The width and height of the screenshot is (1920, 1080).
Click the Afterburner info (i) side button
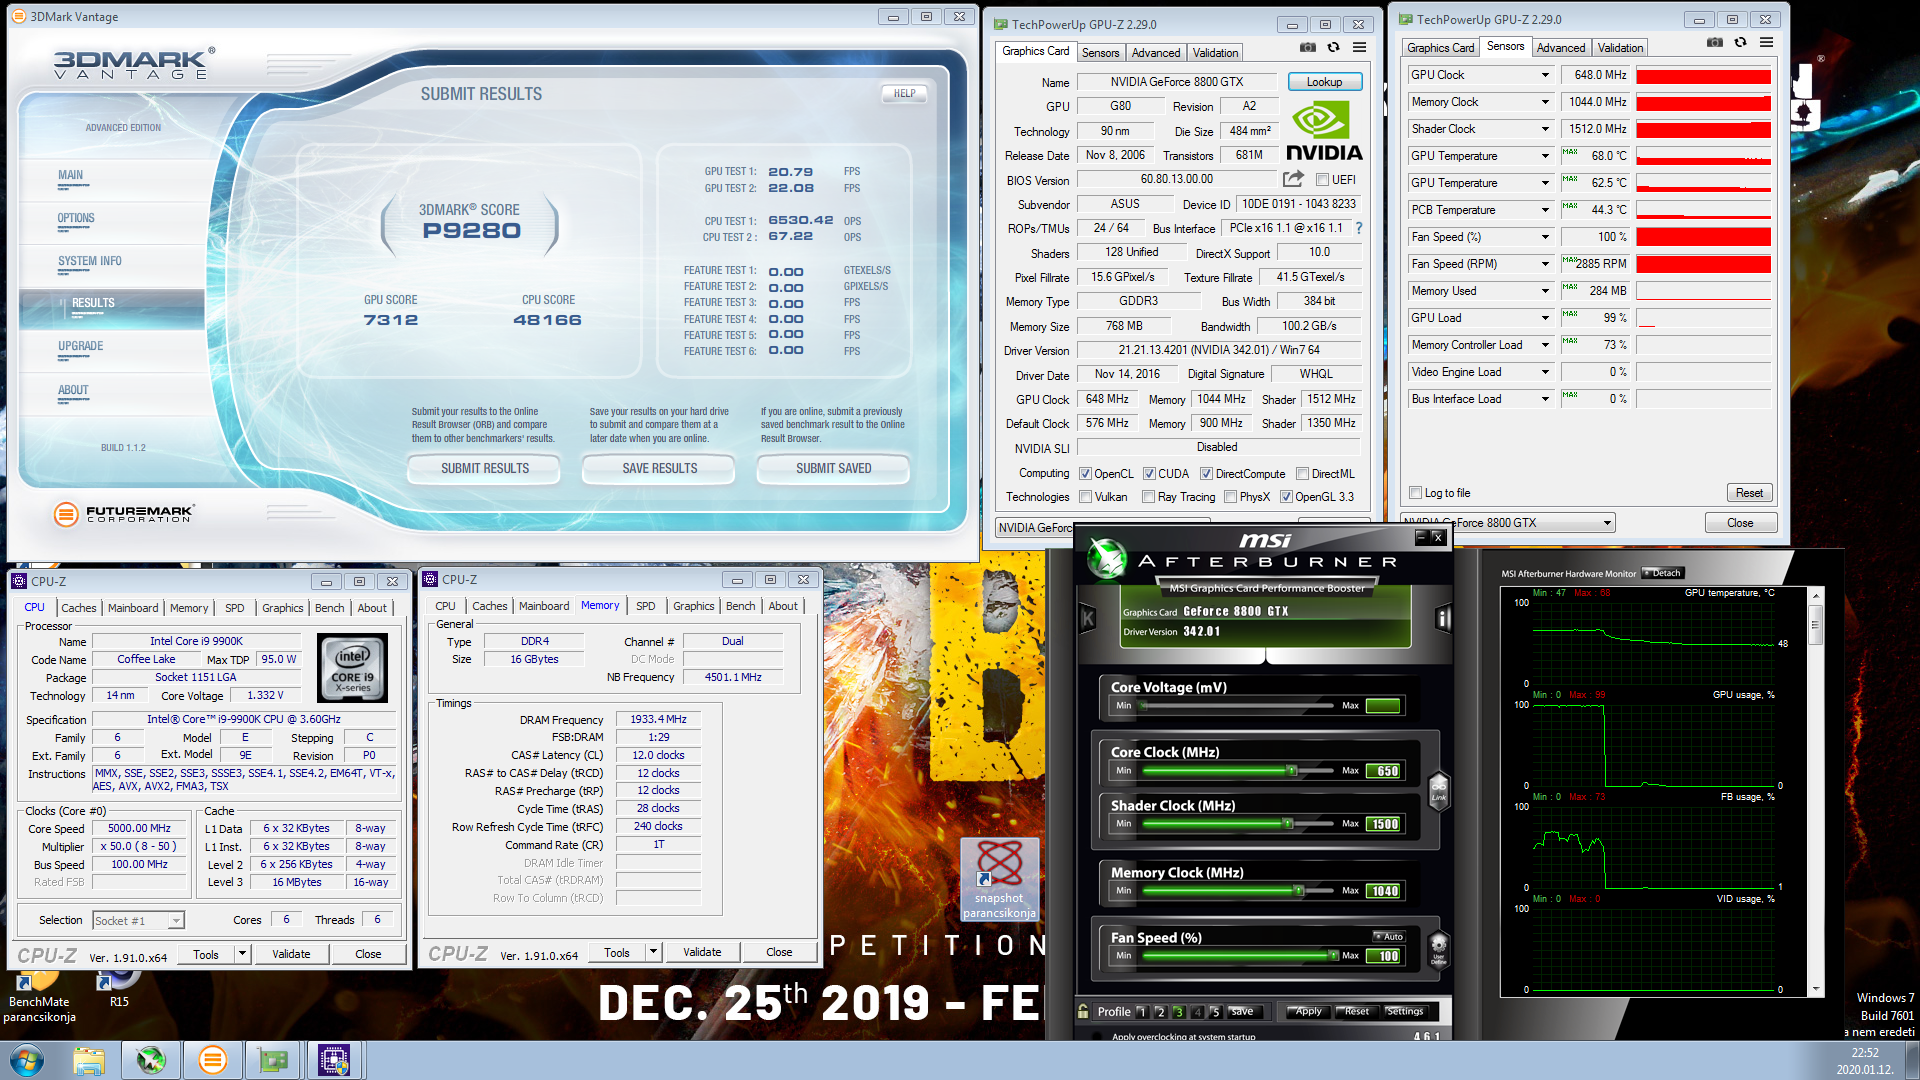pyautogui.click(x=1443, y=618)
